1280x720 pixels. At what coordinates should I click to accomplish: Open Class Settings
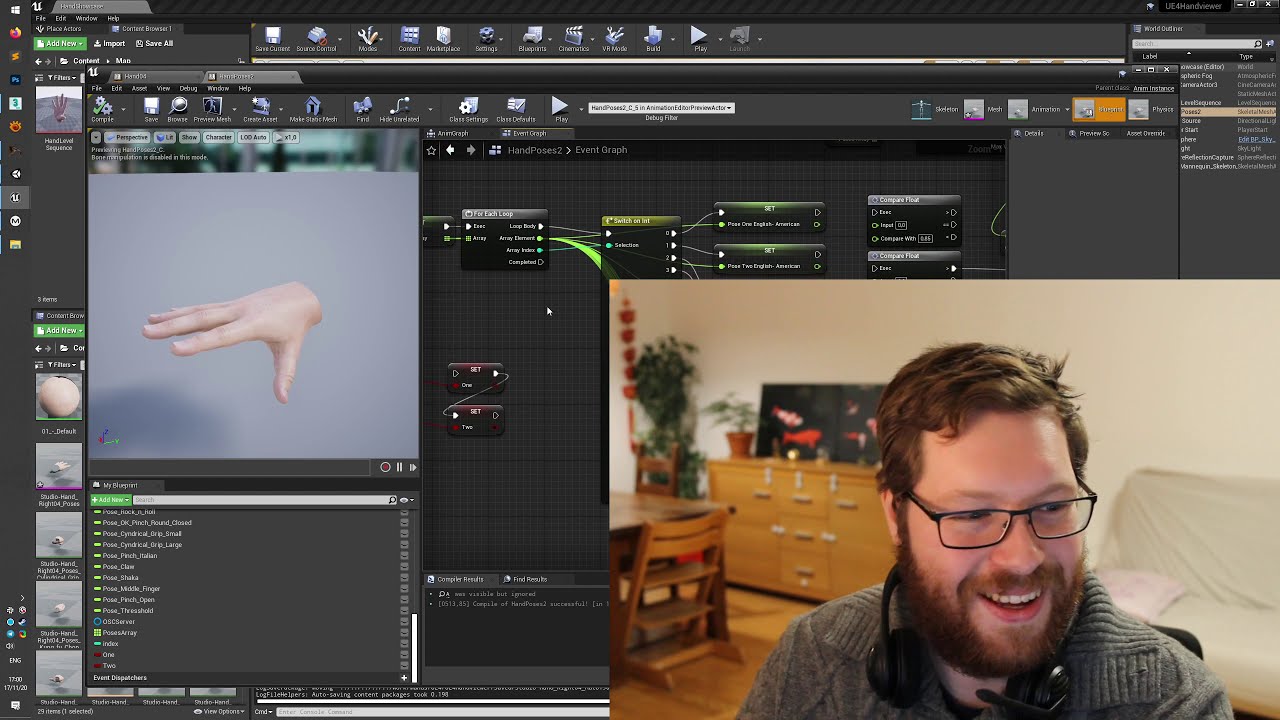(468, 109)
